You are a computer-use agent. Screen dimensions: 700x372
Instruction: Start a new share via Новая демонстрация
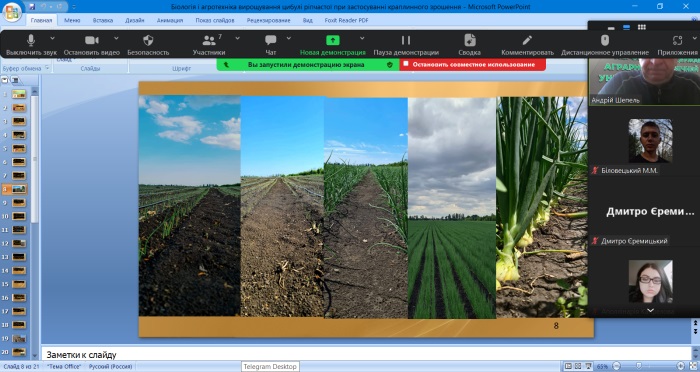pos(333,41)
